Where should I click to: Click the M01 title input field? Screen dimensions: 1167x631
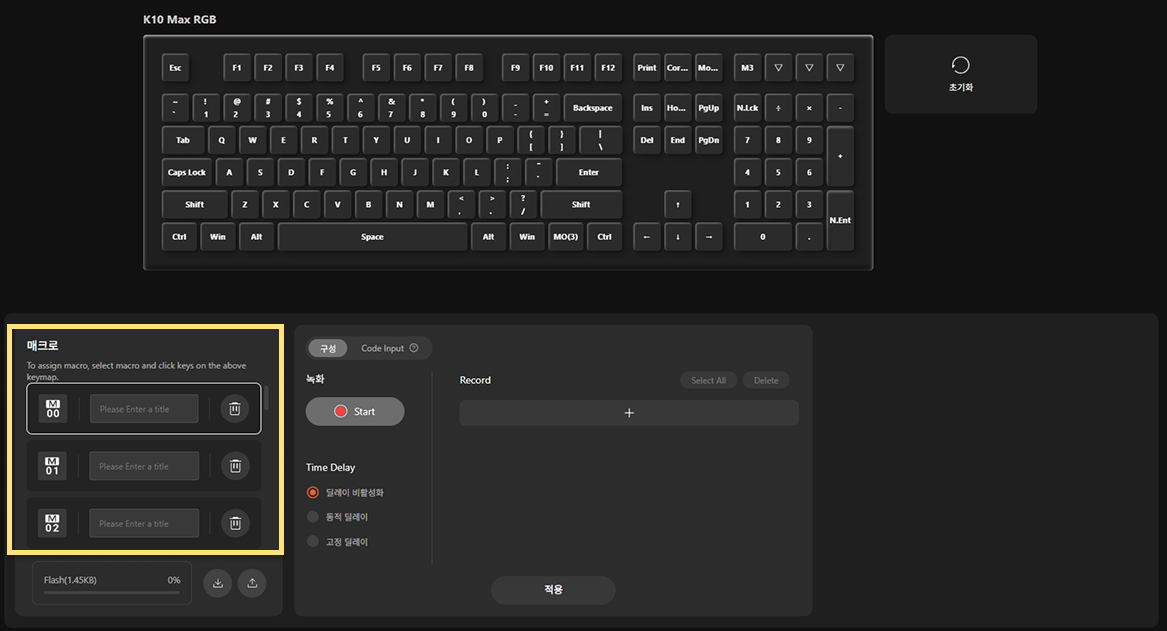tap(144, 466)
